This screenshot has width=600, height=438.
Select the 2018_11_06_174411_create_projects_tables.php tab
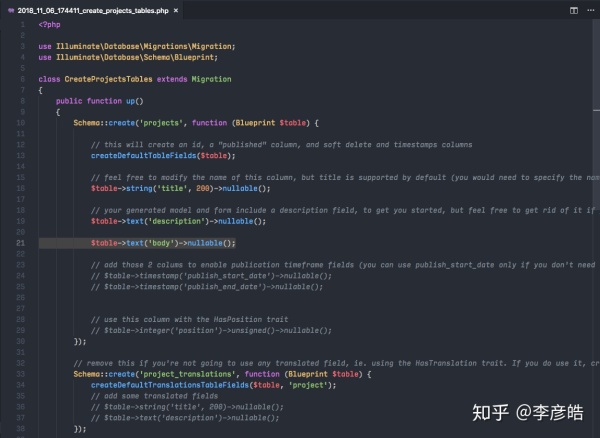coord(93,10)
